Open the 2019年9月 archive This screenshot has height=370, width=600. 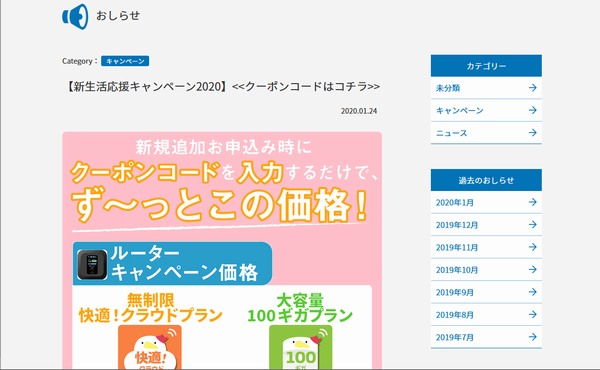(486, 293)
